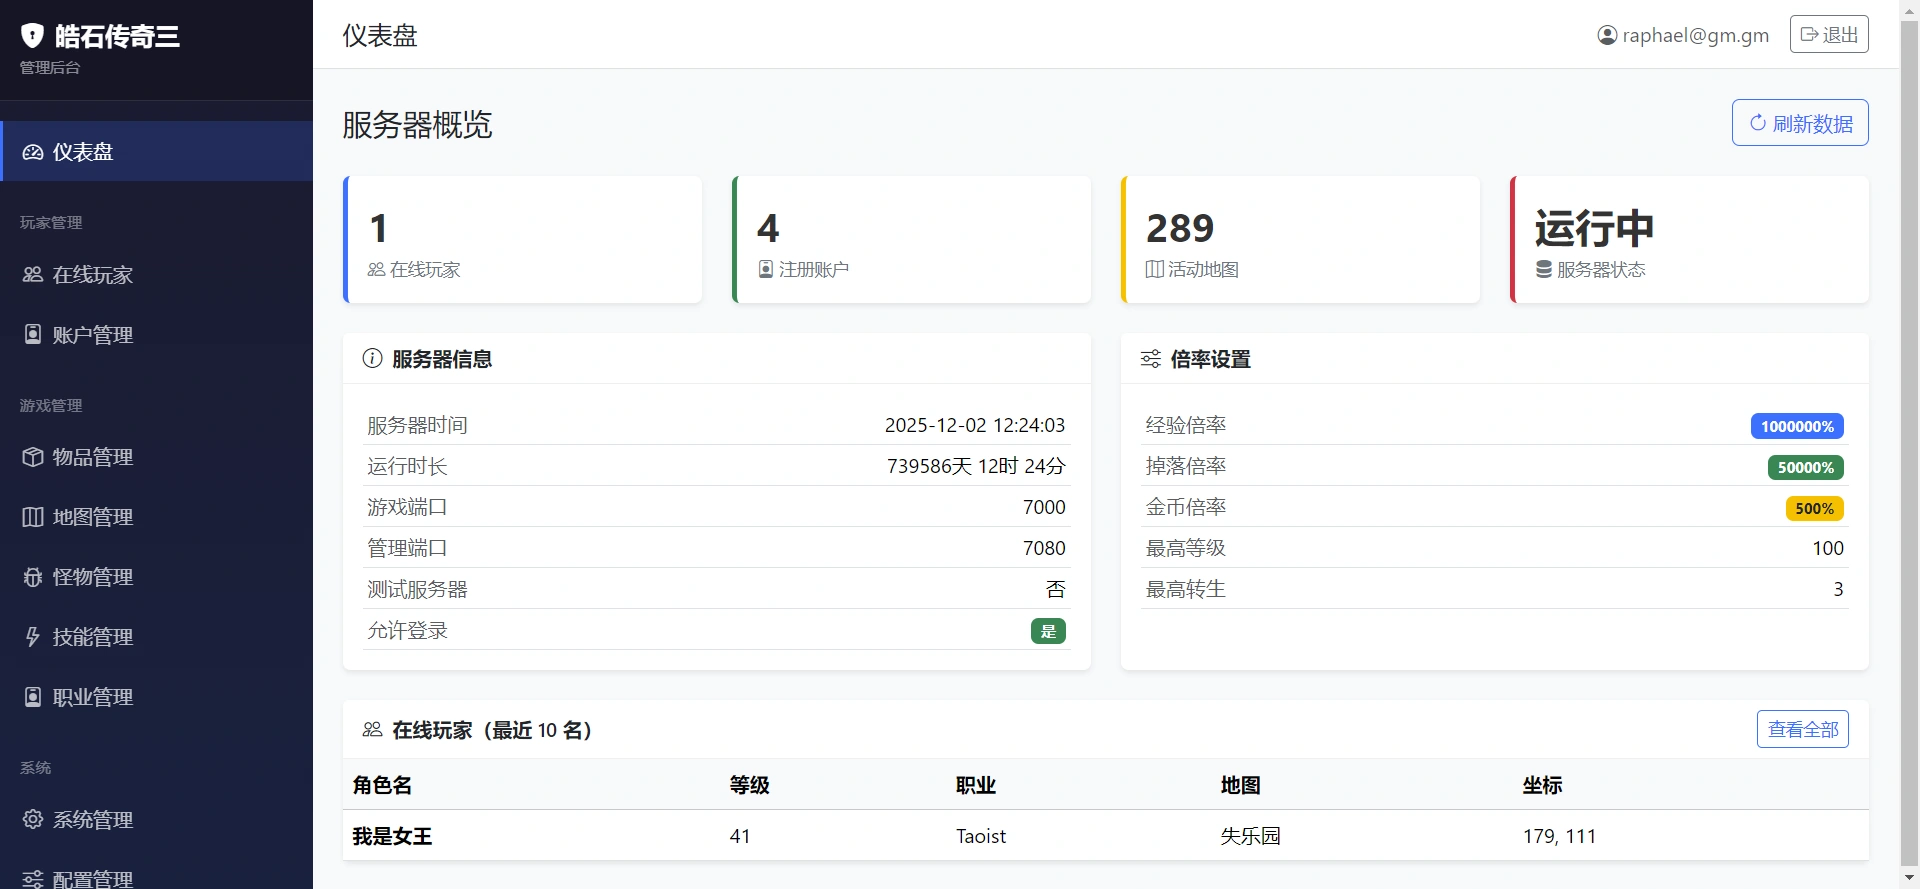Screen dimensions: 1920x889
Task: Click the map icon beside 地图管理
Action: pyautogui.click(x=33, y=517)
